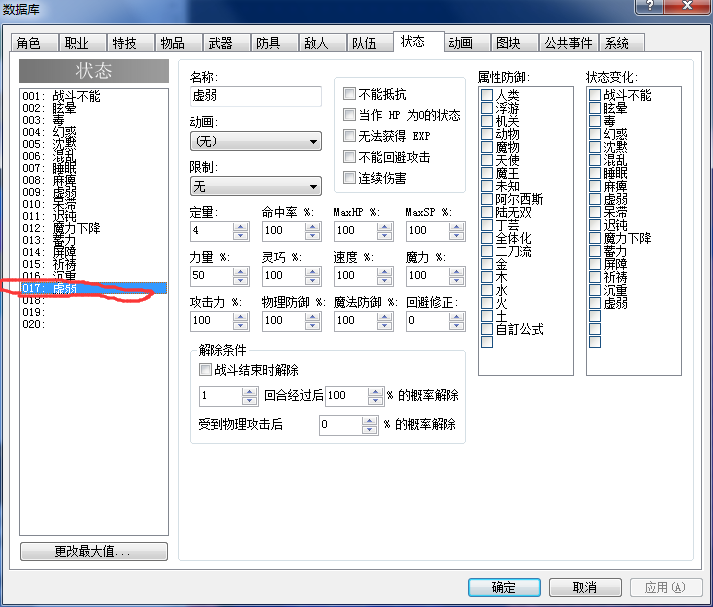
Task: Increase MaxHP % spinner value
Action: click(385, 226)
